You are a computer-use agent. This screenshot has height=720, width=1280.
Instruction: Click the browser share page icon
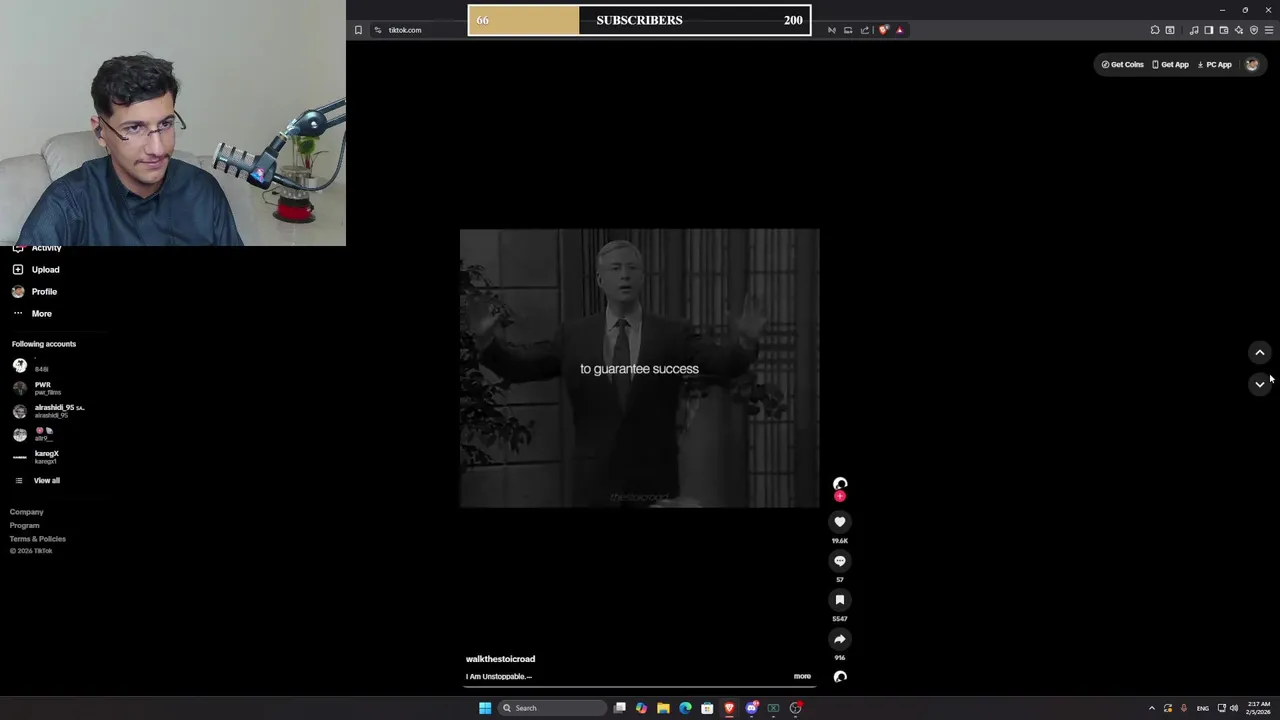(865, 30)
